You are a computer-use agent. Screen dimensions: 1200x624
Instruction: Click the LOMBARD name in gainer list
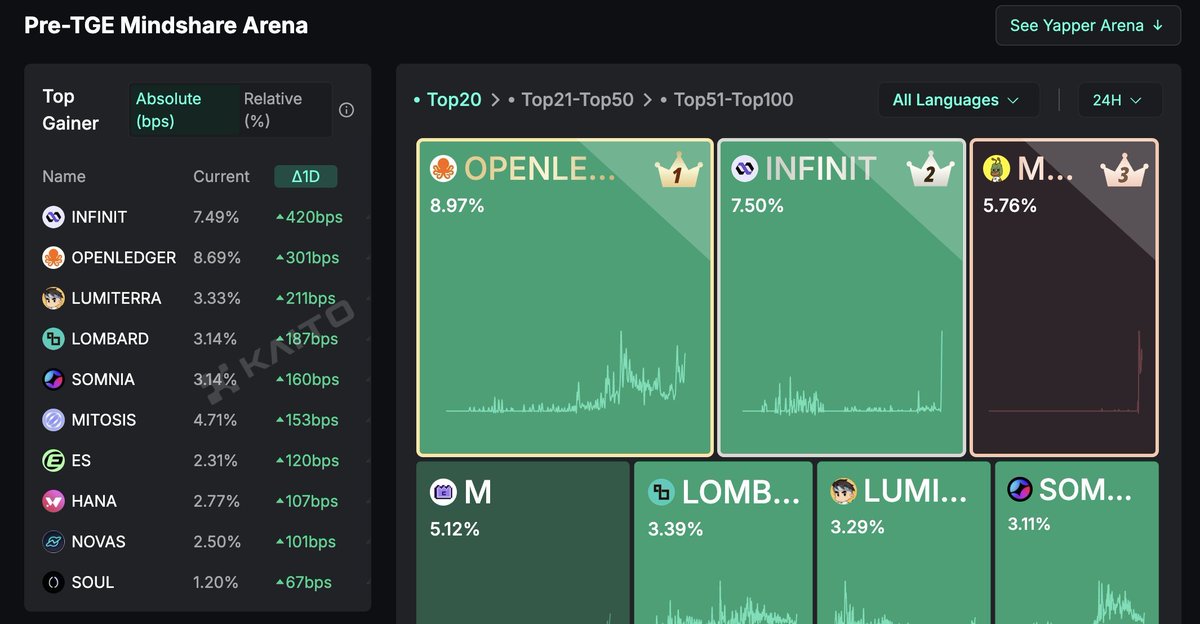point(110,339)
